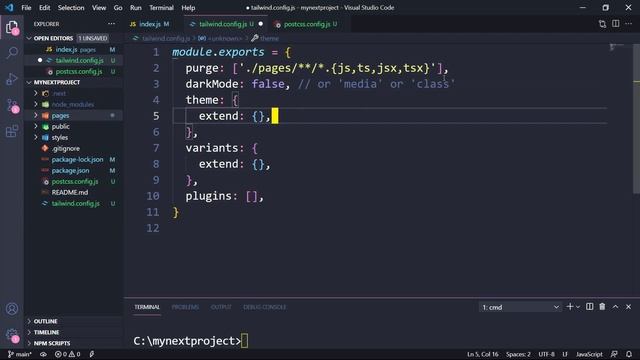
Task: Open the terminal selector dropdown '1: cmd'
Action: pos(520,307)
